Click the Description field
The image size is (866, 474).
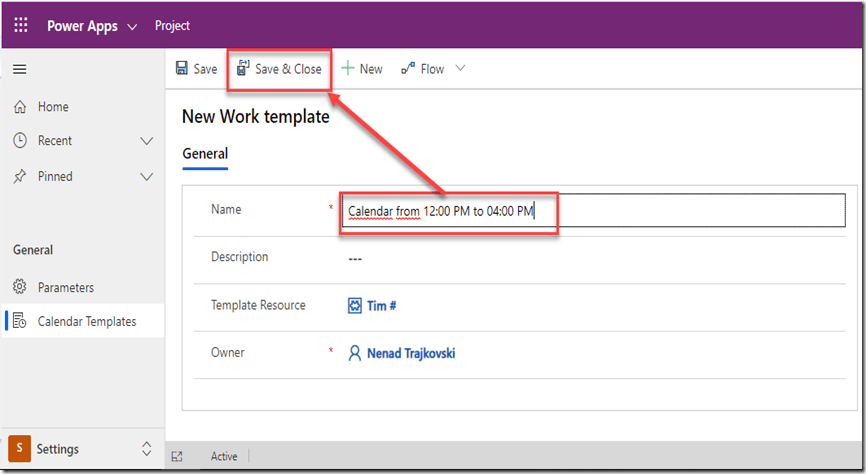pyautogui.click(x=595, y=258)
